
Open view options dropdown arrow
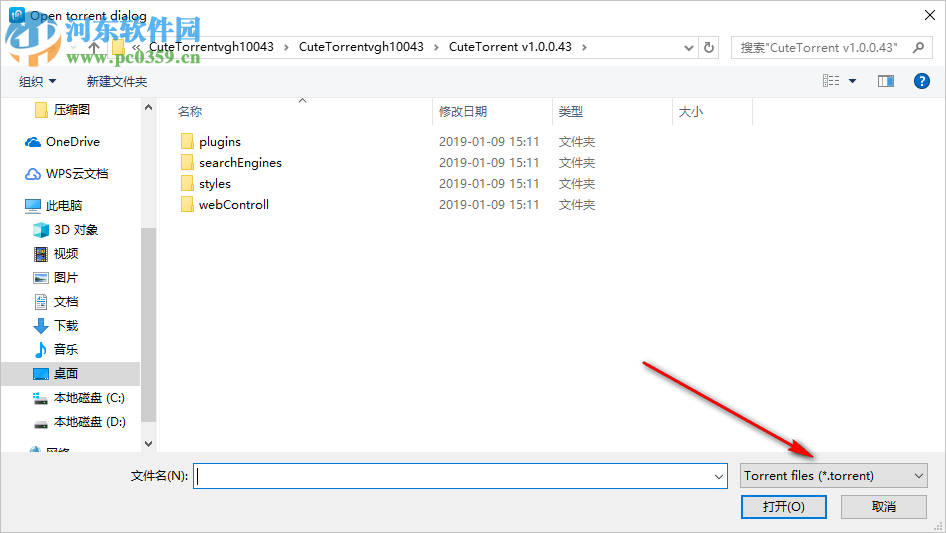pos(852,81)
